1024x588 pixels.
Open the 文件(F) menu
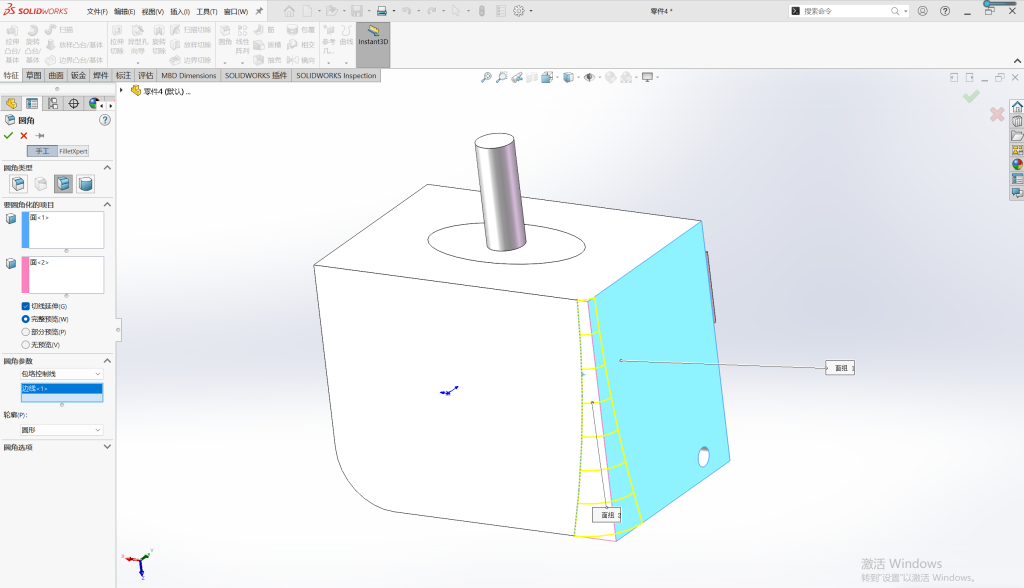point(97,11)
